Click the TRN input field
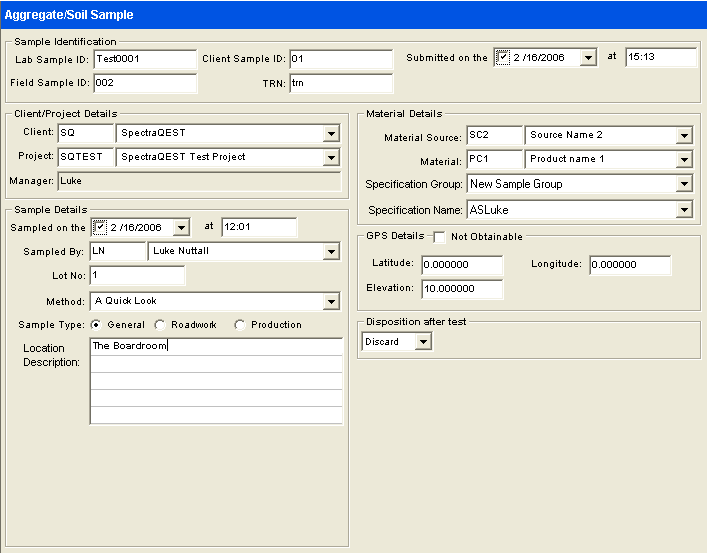The width and height of the screenshot is (707, 553). [340, 83]
